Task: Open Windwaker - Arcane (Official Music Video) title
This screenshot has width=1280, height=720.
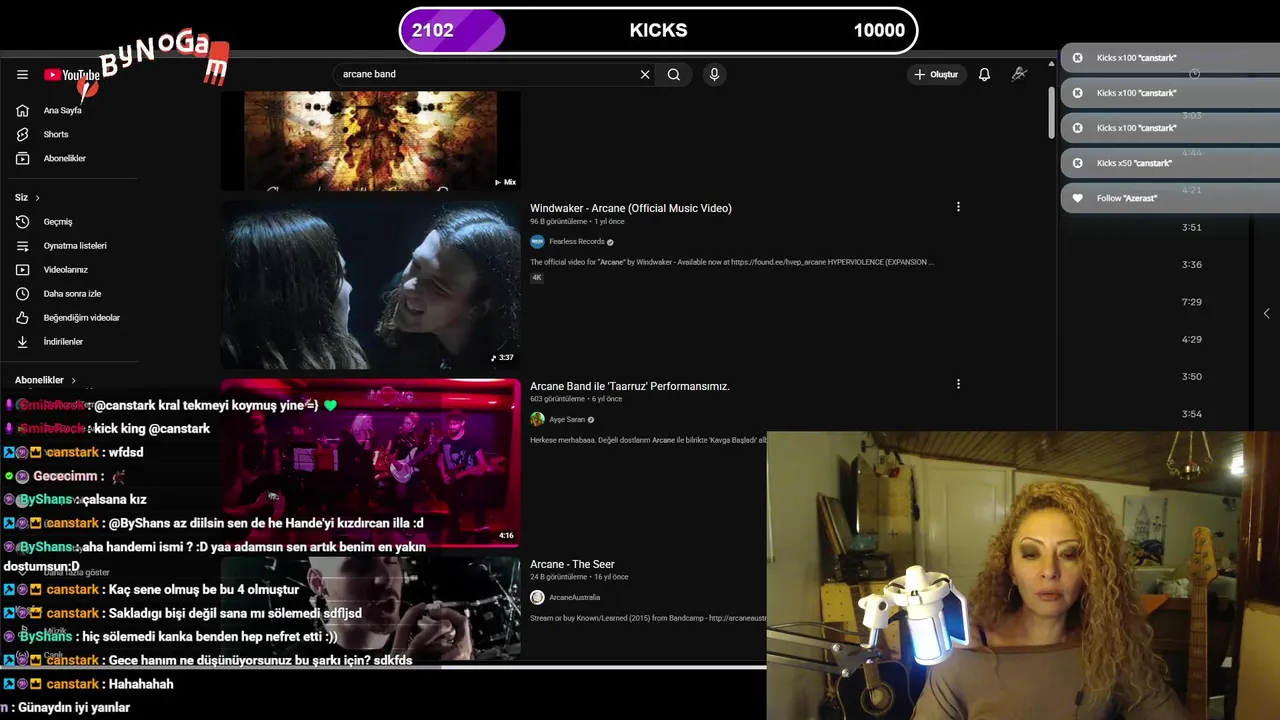Action: [631, 208]
